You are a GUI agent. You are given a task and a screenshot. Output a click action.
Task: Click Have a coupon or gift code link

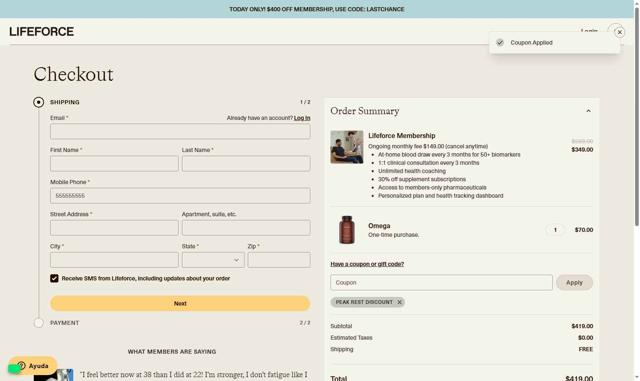point(367,264)
